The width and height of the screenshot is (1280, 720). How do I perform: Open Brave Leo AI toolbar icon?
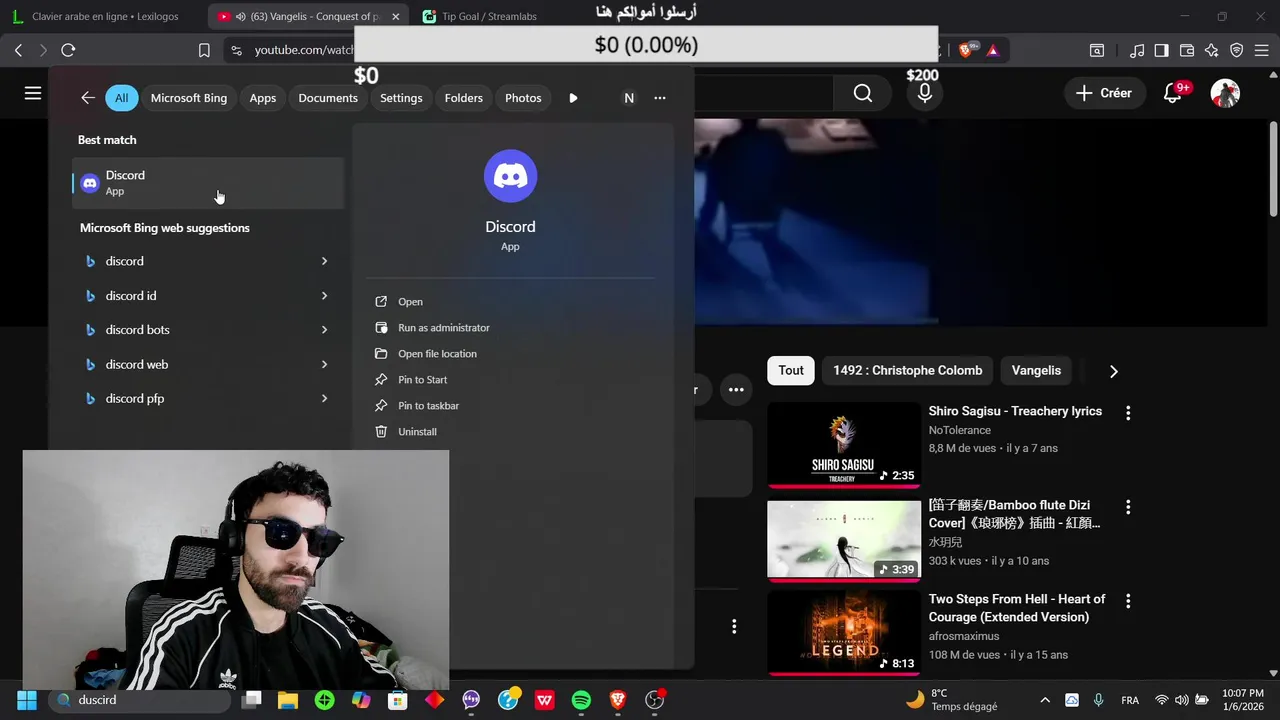coord(1212,50)
